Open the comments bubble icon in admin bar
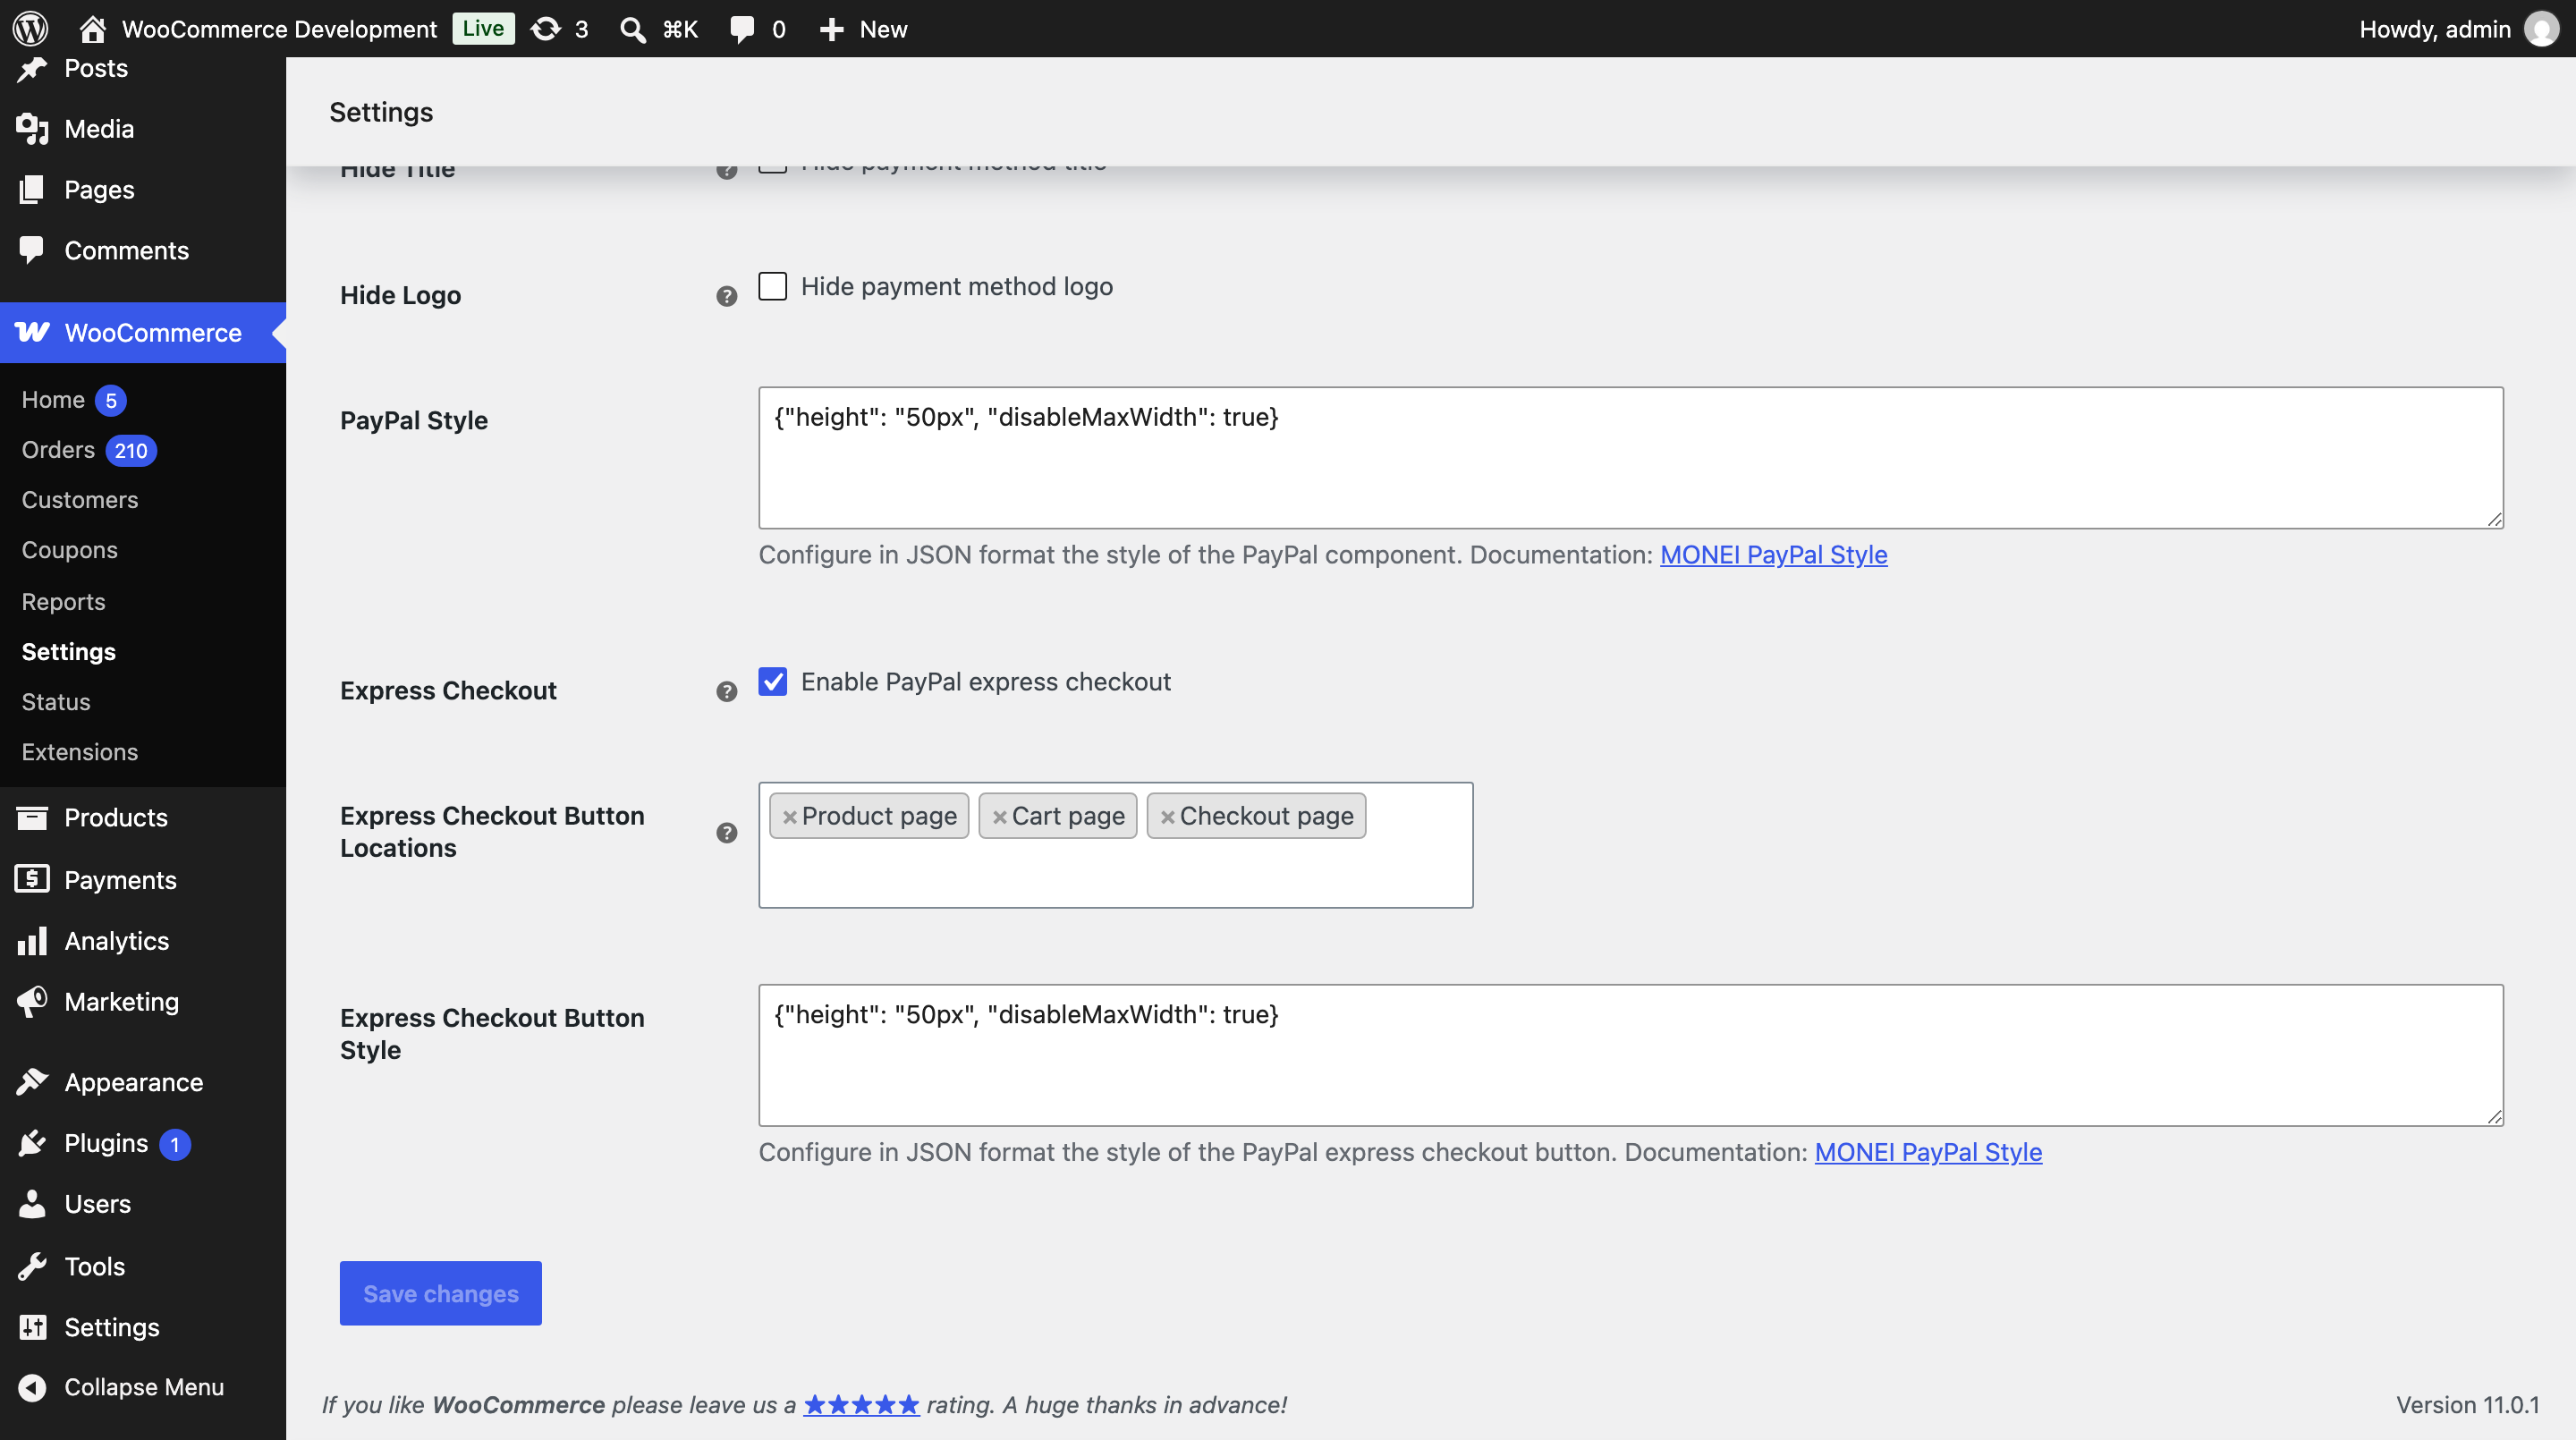The width and height of the screenshot is (2576, 1440). pyautogui.click(x=742, y=29)
